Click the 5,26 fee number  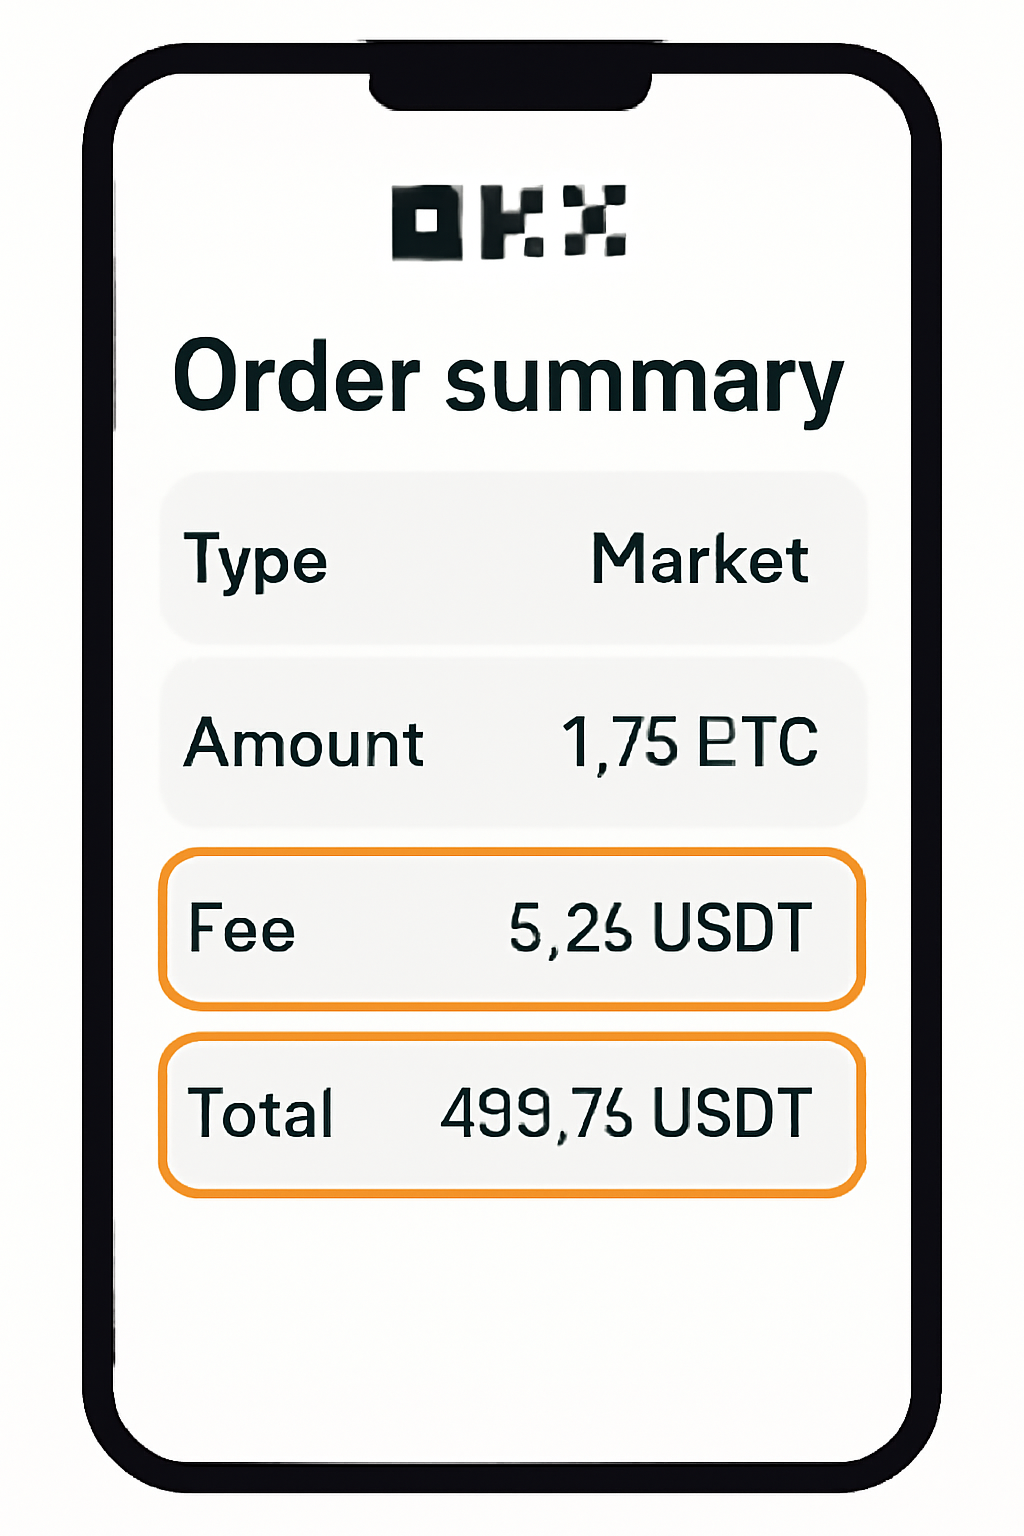click(x=571, y=929)
